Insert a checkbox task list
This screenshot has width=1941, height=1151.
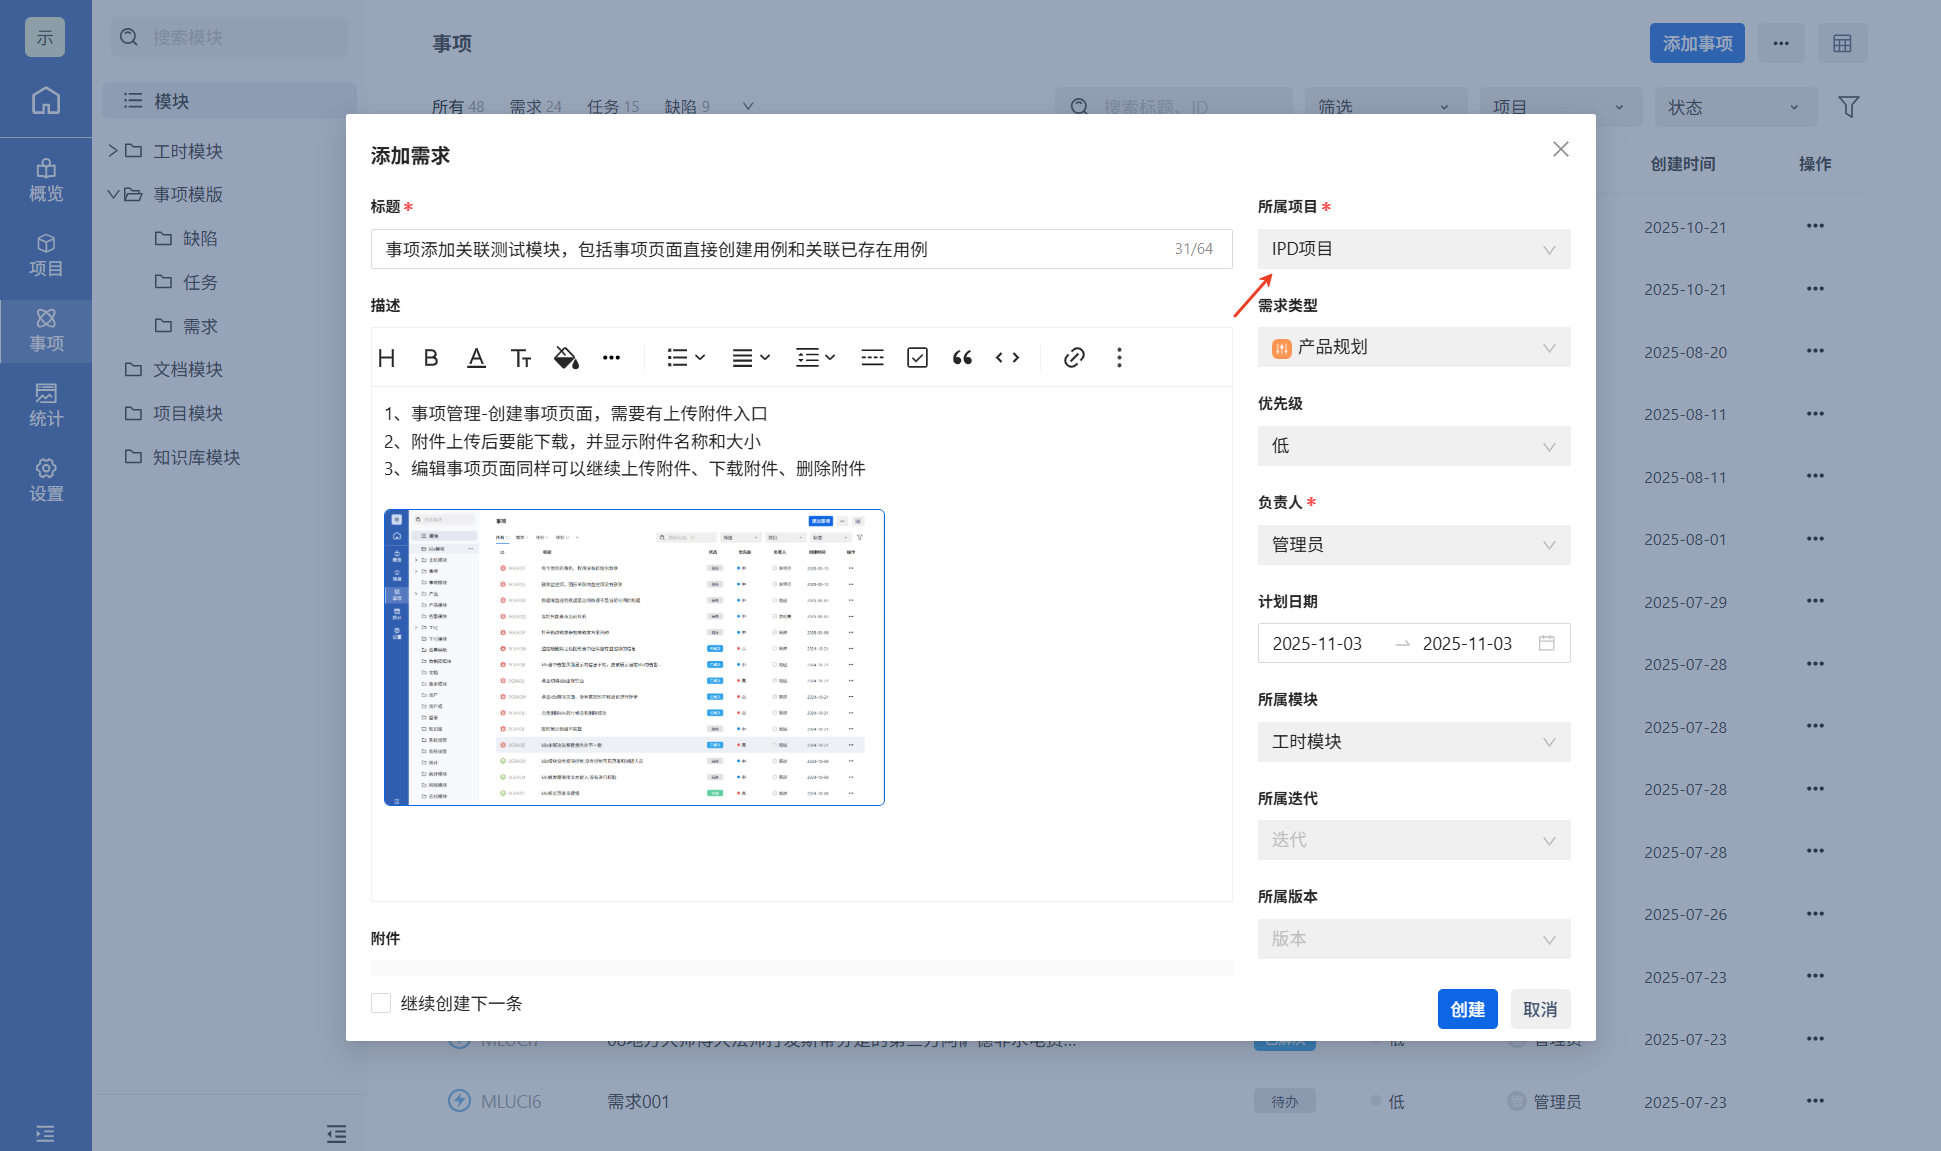tap(917, 358)
